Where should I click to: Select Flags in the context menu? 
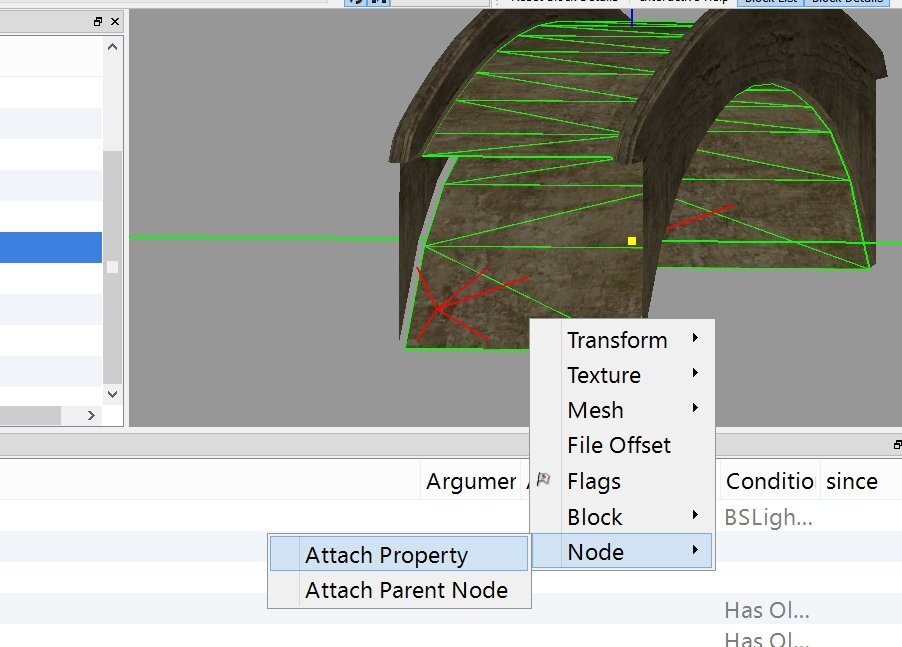pos(622,481)
